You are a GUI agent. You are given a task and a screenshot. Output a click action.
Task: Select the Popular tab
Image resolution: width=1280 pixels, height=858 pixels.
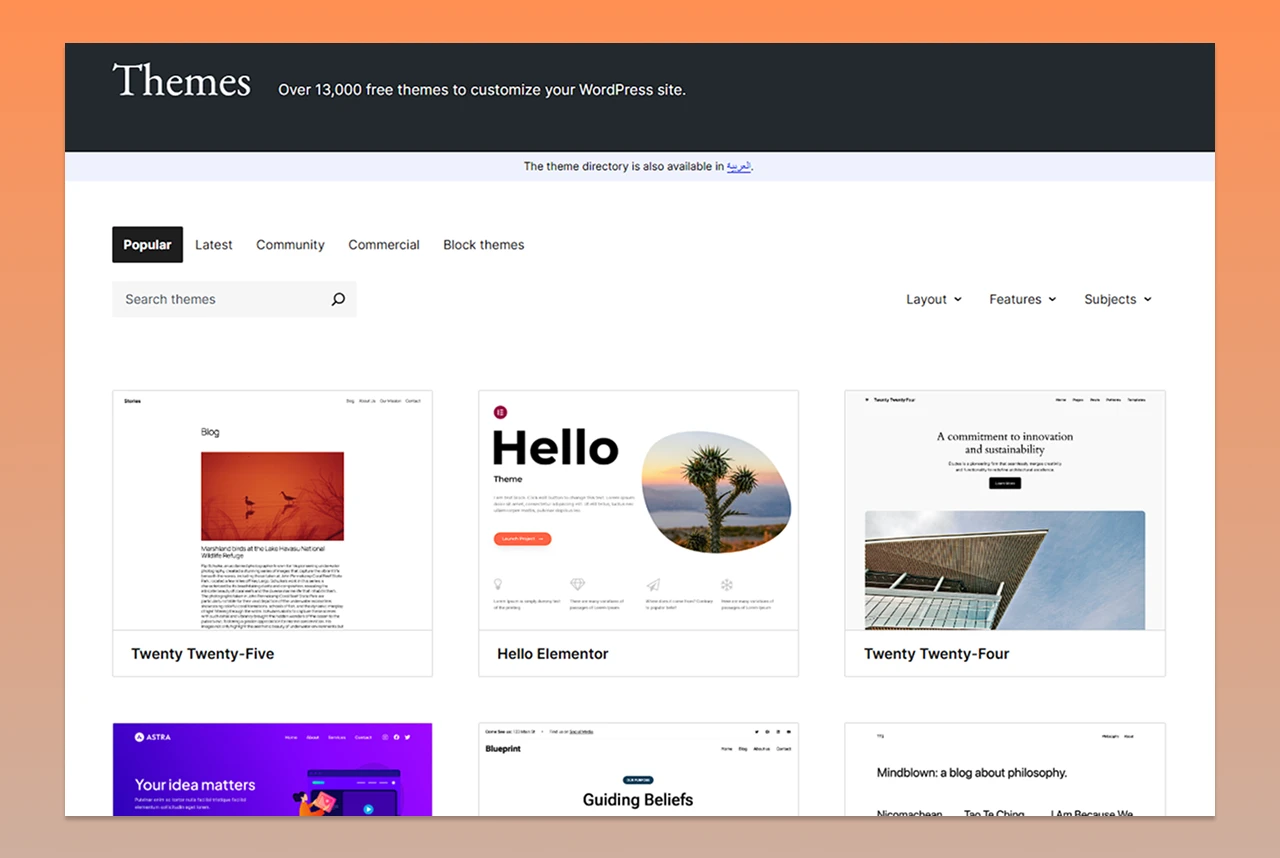(x=147, y=245)
